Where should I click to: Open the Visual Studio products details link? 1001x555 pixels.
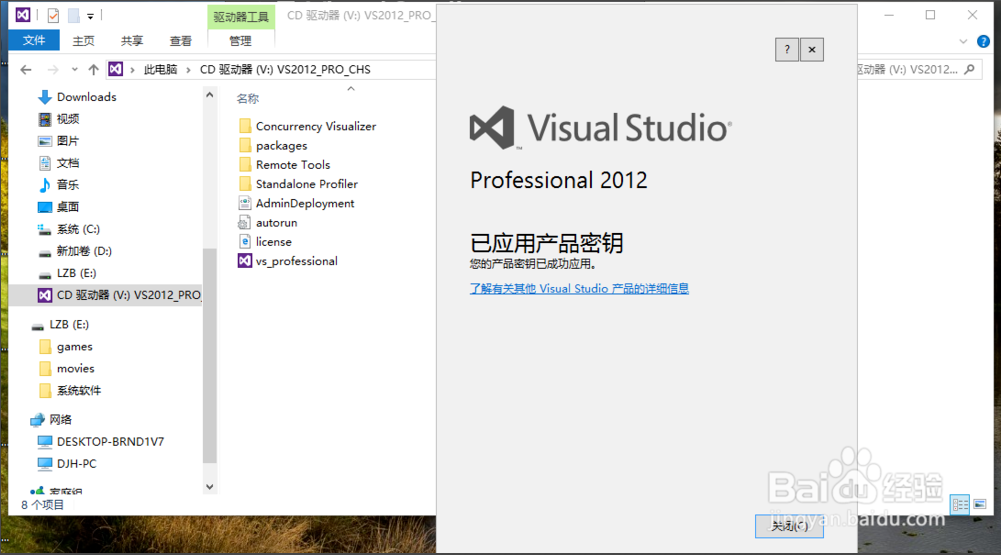(x=579, y=289)
